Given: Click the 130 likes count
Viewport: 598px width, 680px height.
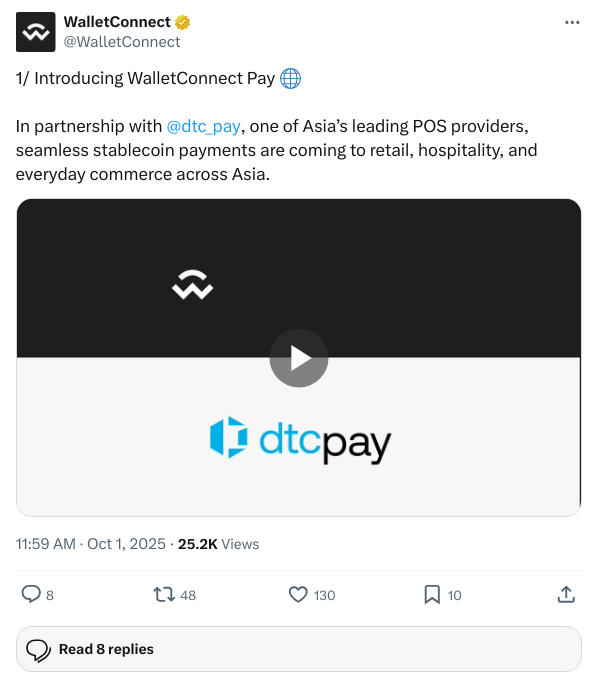Looking at the screenshot, I should [324, 595].
